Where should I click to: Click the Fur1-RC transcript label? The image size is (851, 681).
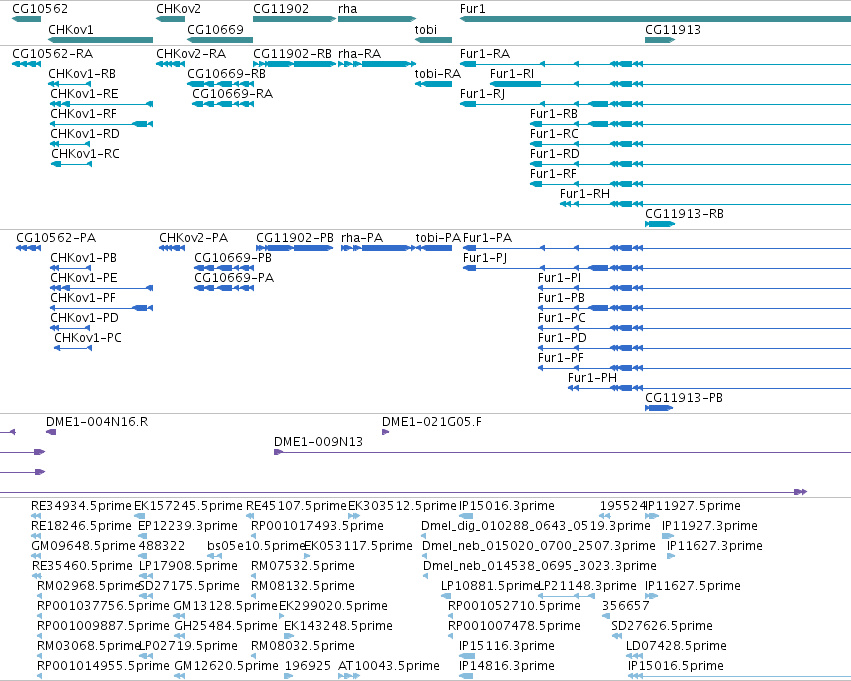pos(554,134)
